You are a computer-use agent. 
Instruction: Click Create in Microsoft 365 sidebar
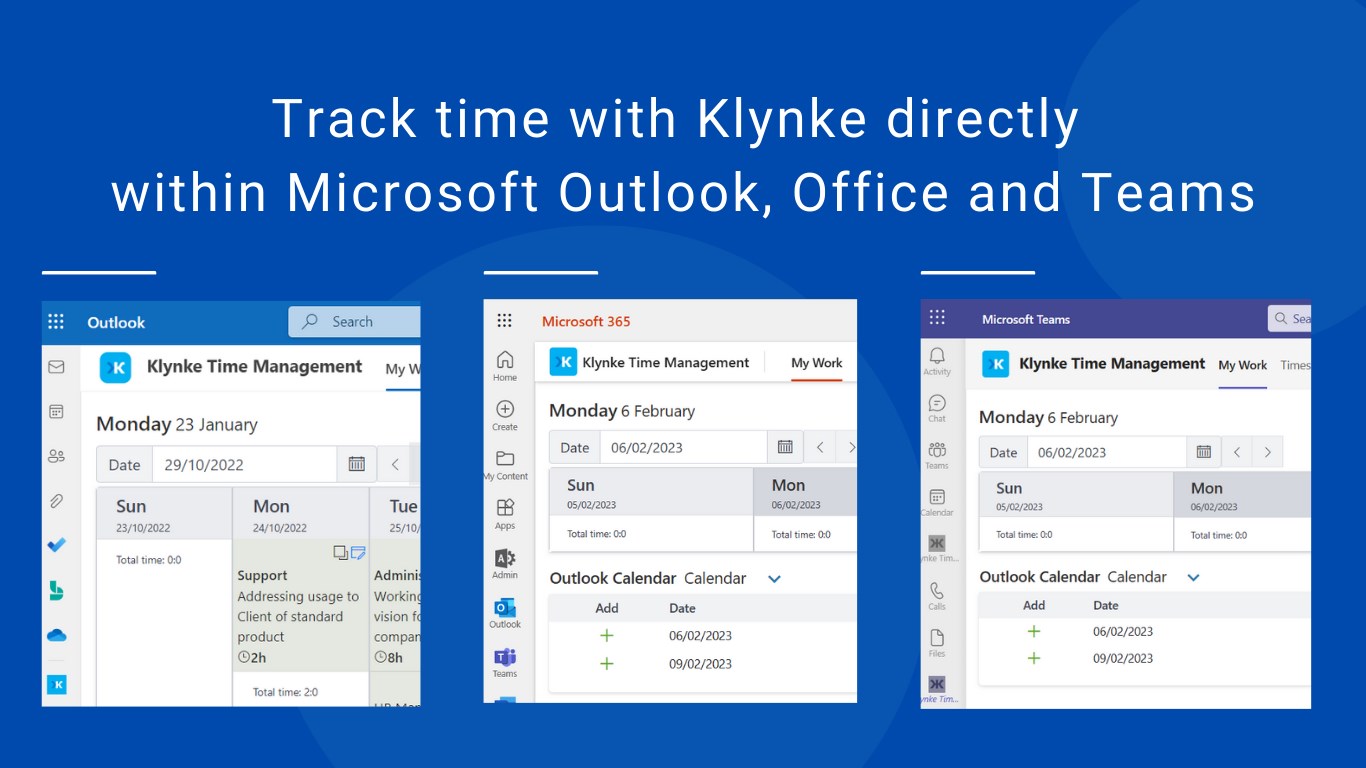click(505, 415)
